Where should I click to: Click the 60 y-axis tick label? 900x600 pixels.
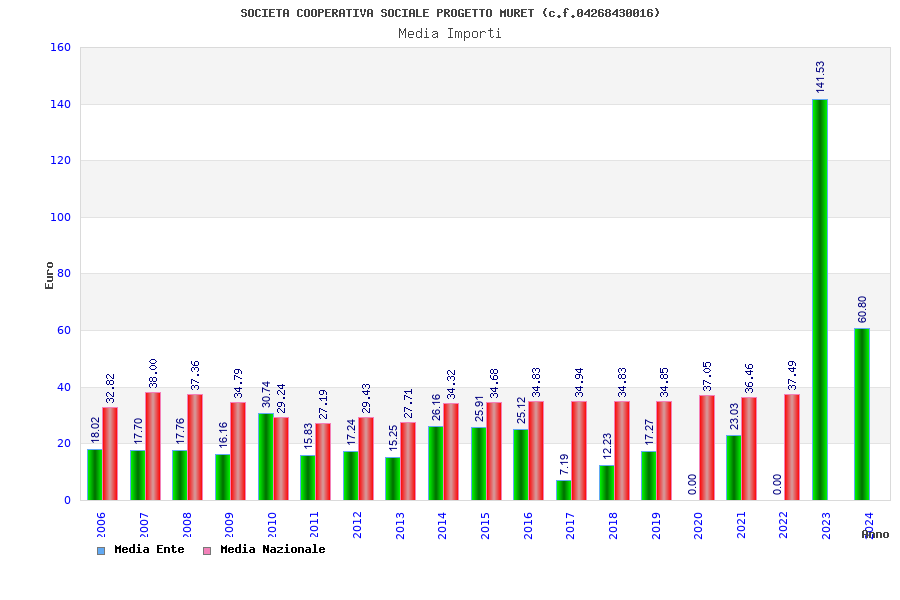[x=64, y=330]
